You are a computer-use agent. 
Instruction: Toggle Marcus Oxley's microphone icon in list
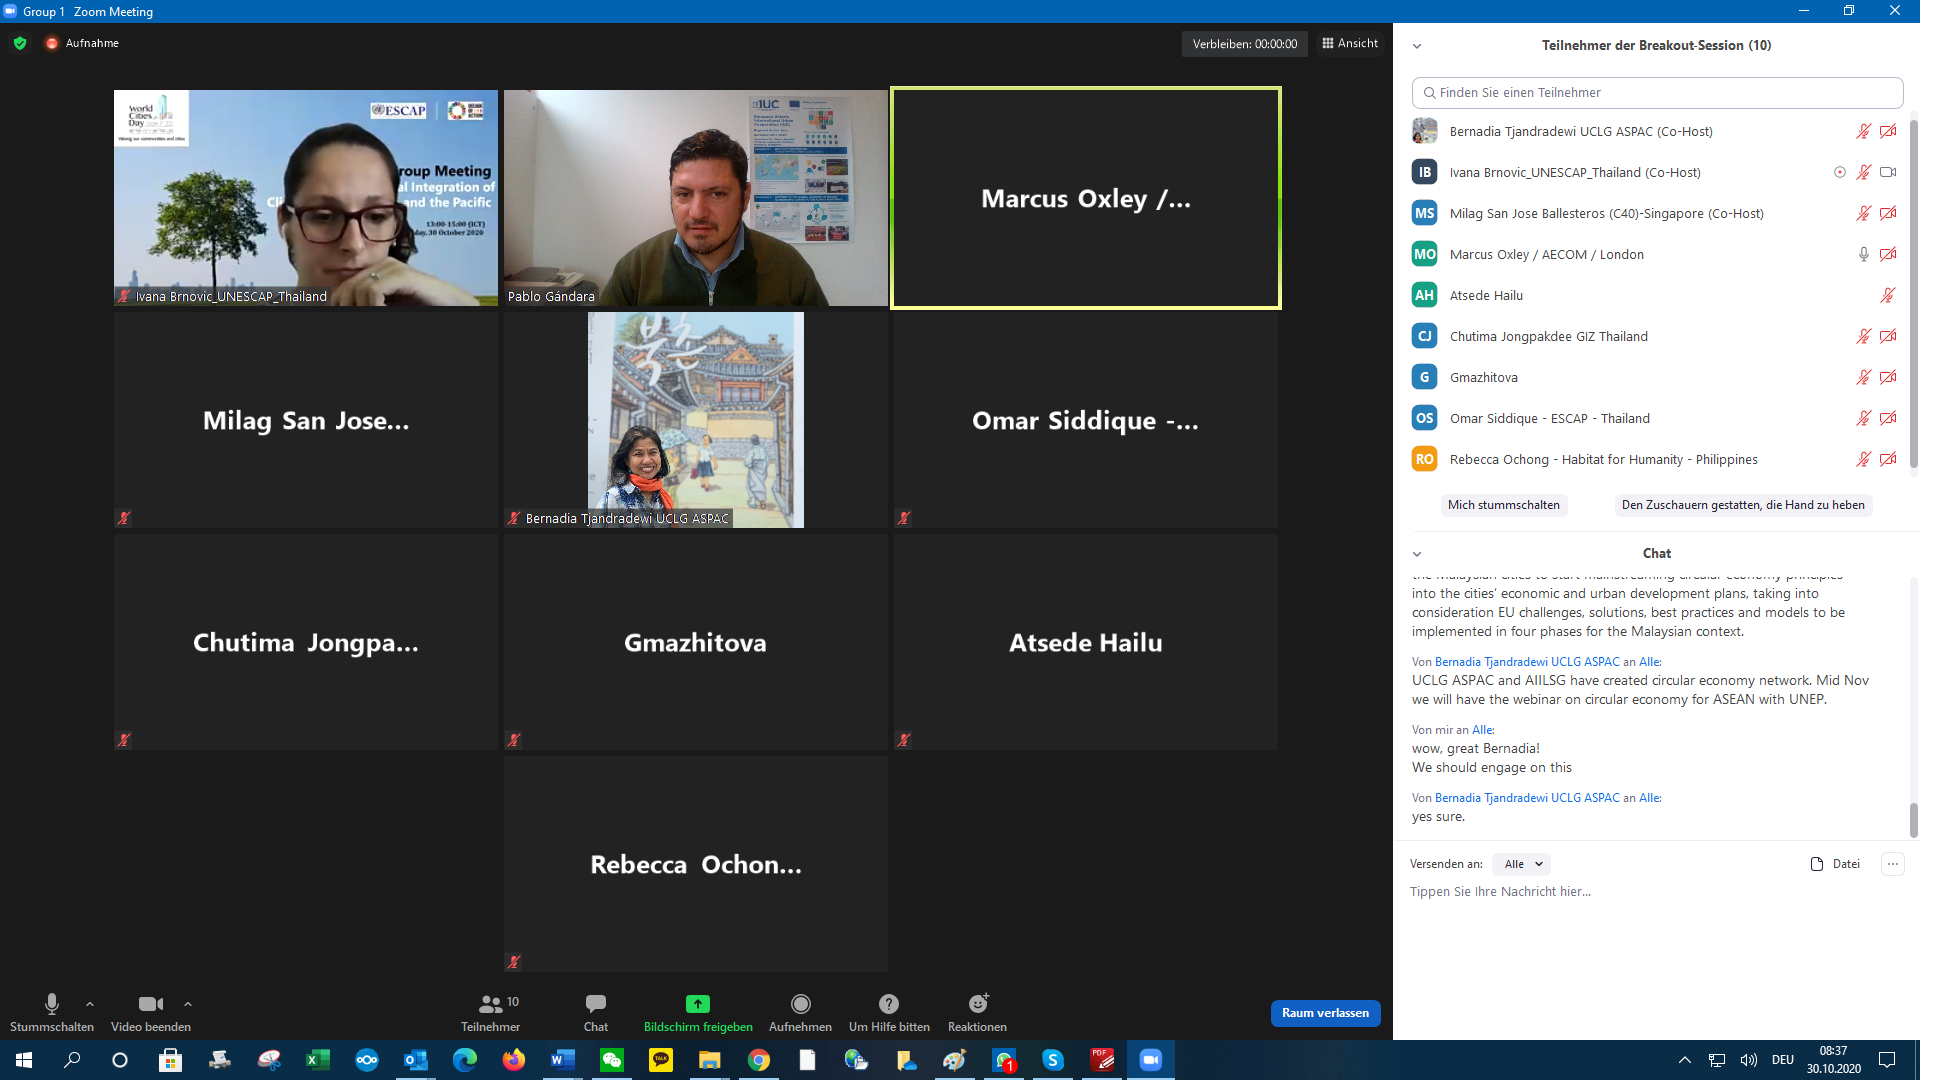click(x=1863, y=254)
